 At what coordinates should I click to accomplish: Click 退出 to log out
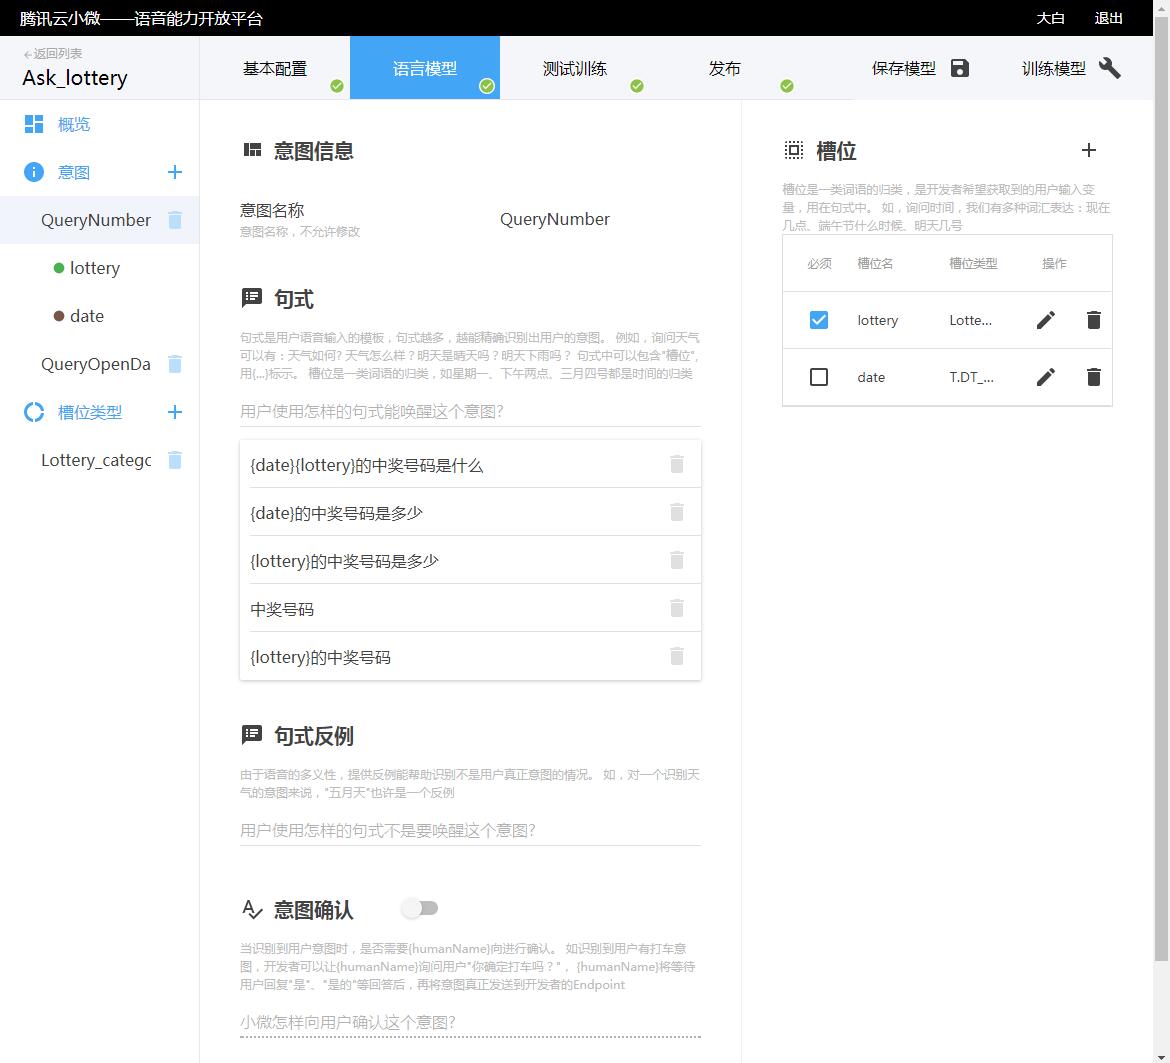click(1108, 18)
